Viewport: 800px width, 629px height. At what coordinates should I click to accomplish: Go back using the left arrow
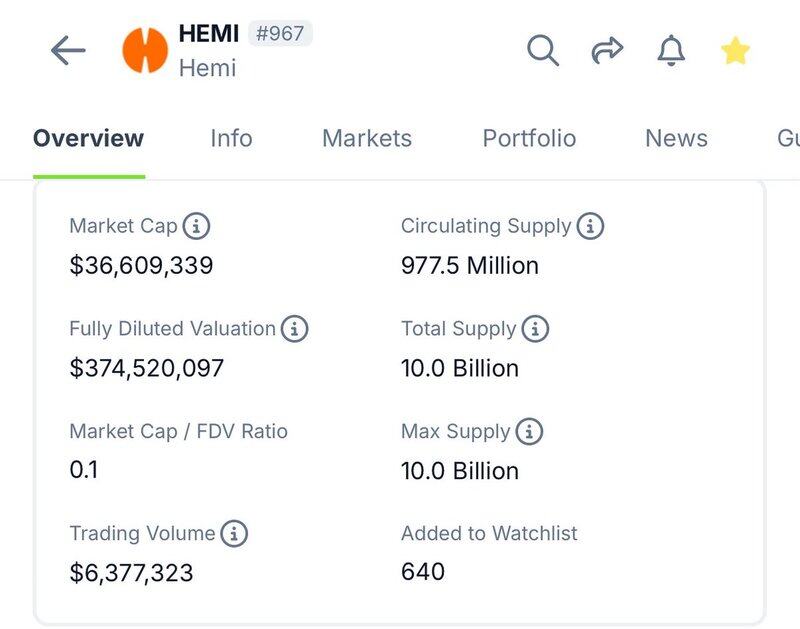(x=68, y=50)
